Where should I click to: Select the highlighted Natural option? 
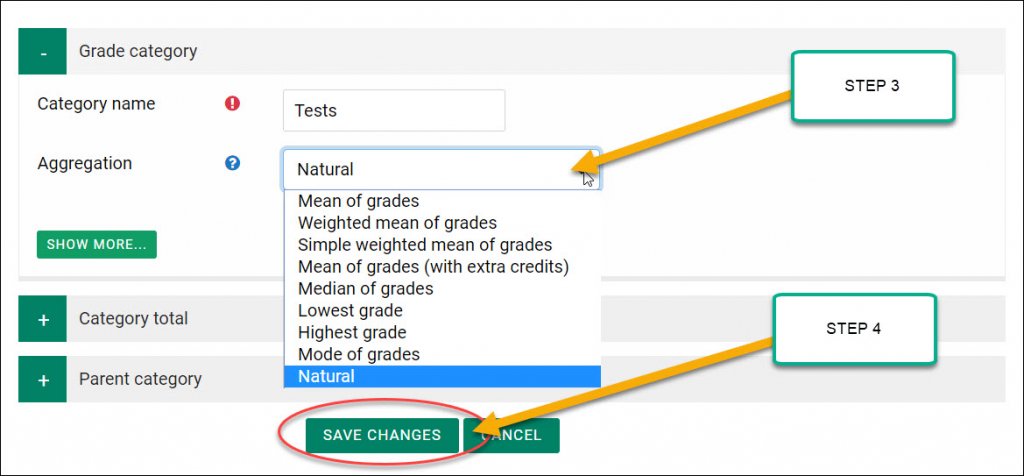click(442, 376)
